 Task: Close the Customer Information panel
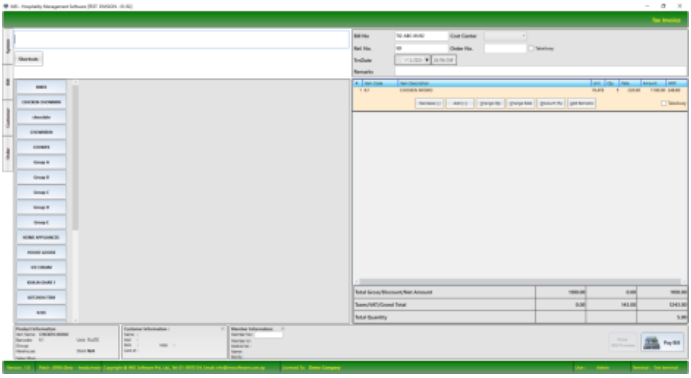(x=223, y=329)
